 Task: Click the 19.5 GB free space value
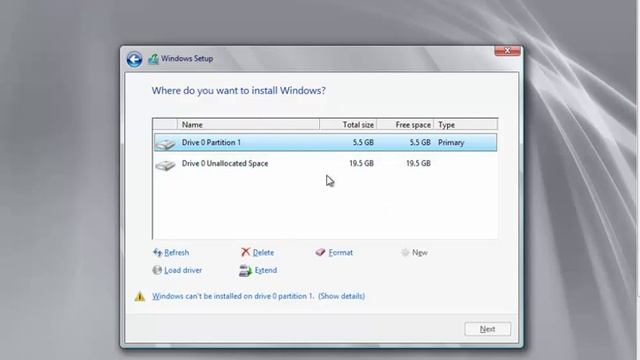click(418, 163)
